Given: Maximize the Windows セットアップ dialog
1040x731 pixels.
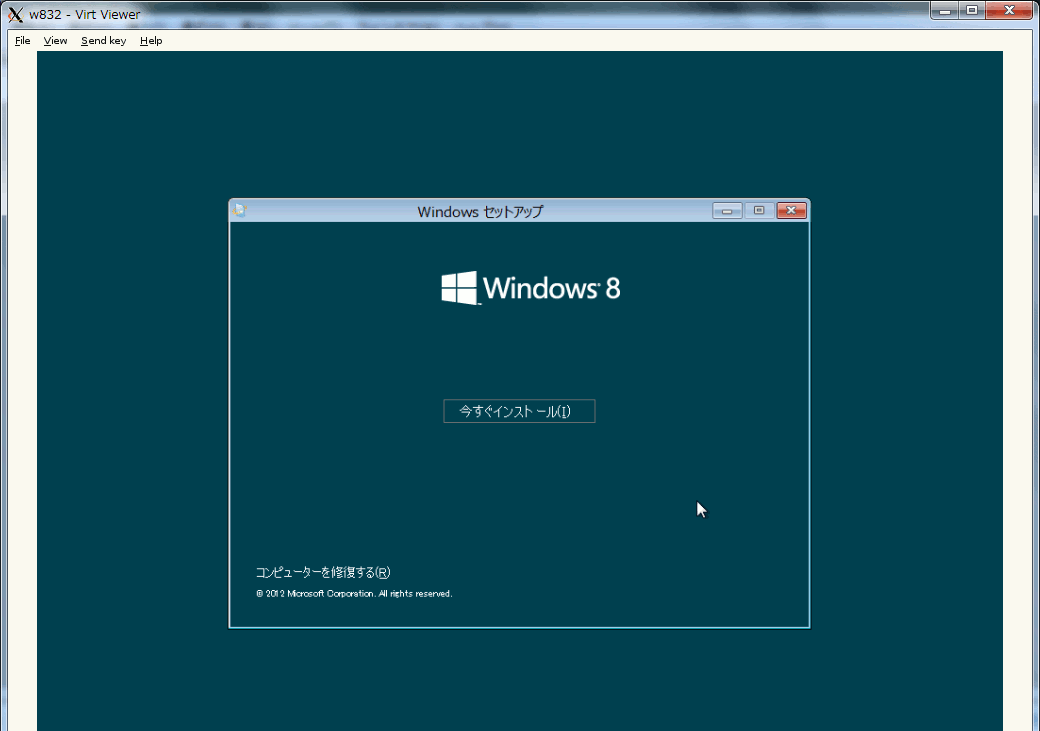Looking at the screenshot, I should point(759,211).
